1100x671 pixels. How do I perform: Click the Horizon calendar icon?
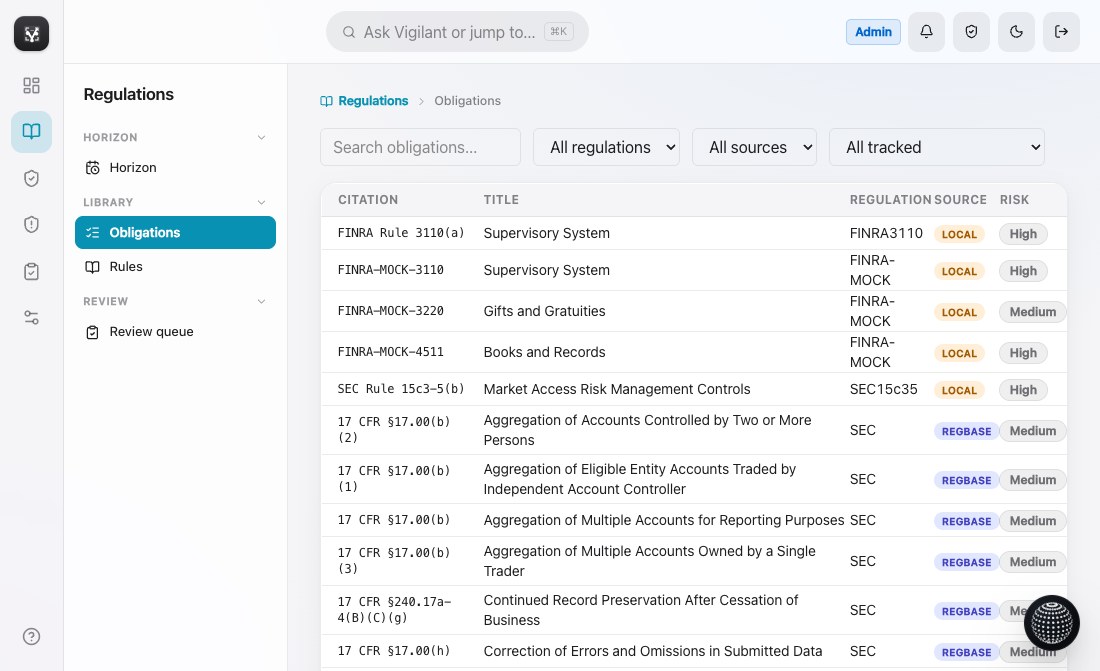coord(93,168)
